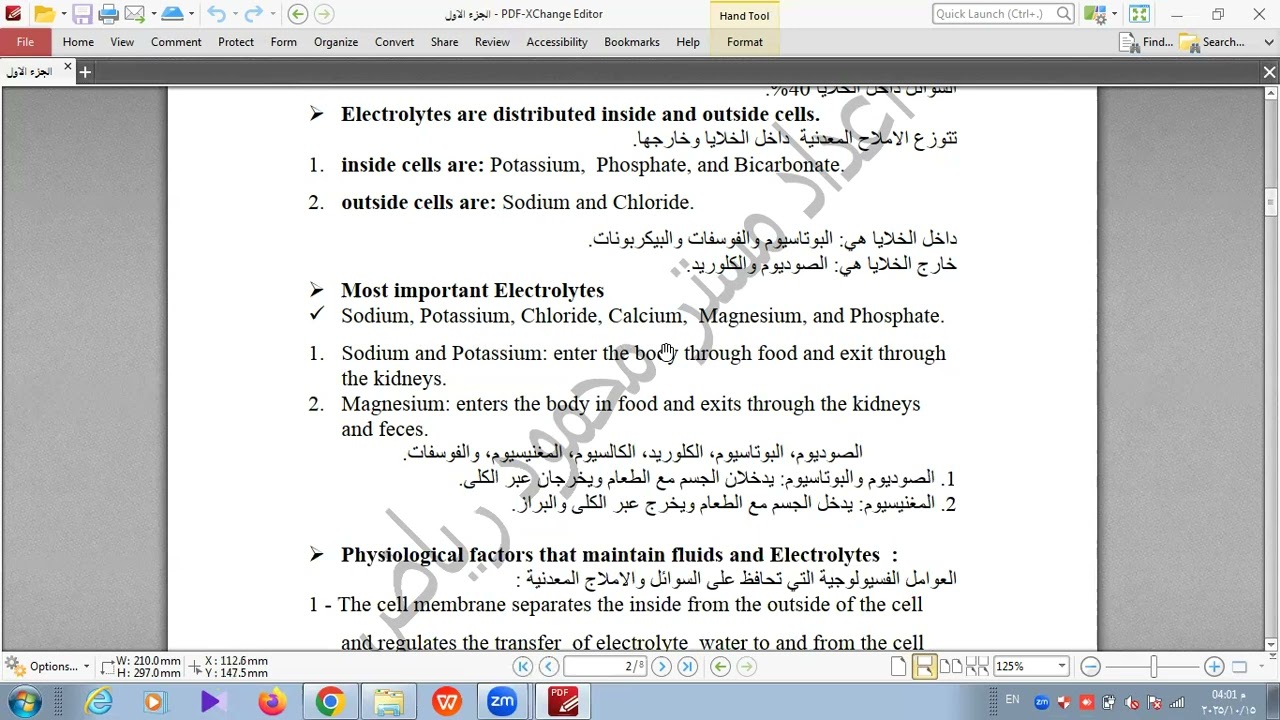Click the Open folder icon in quick toolbar
Viewport: 1280px width, 720px height.
pos(43,14)
